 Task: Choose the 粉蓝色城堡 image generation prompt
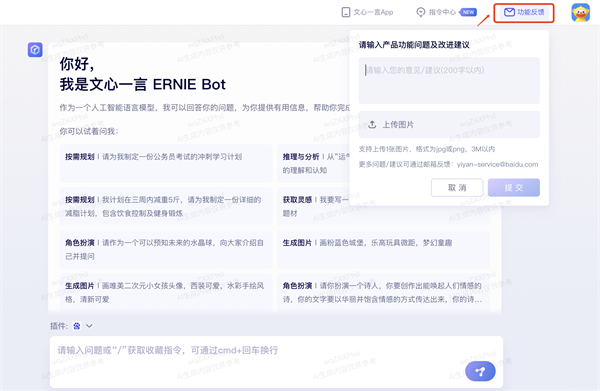(x=383, y=249)
